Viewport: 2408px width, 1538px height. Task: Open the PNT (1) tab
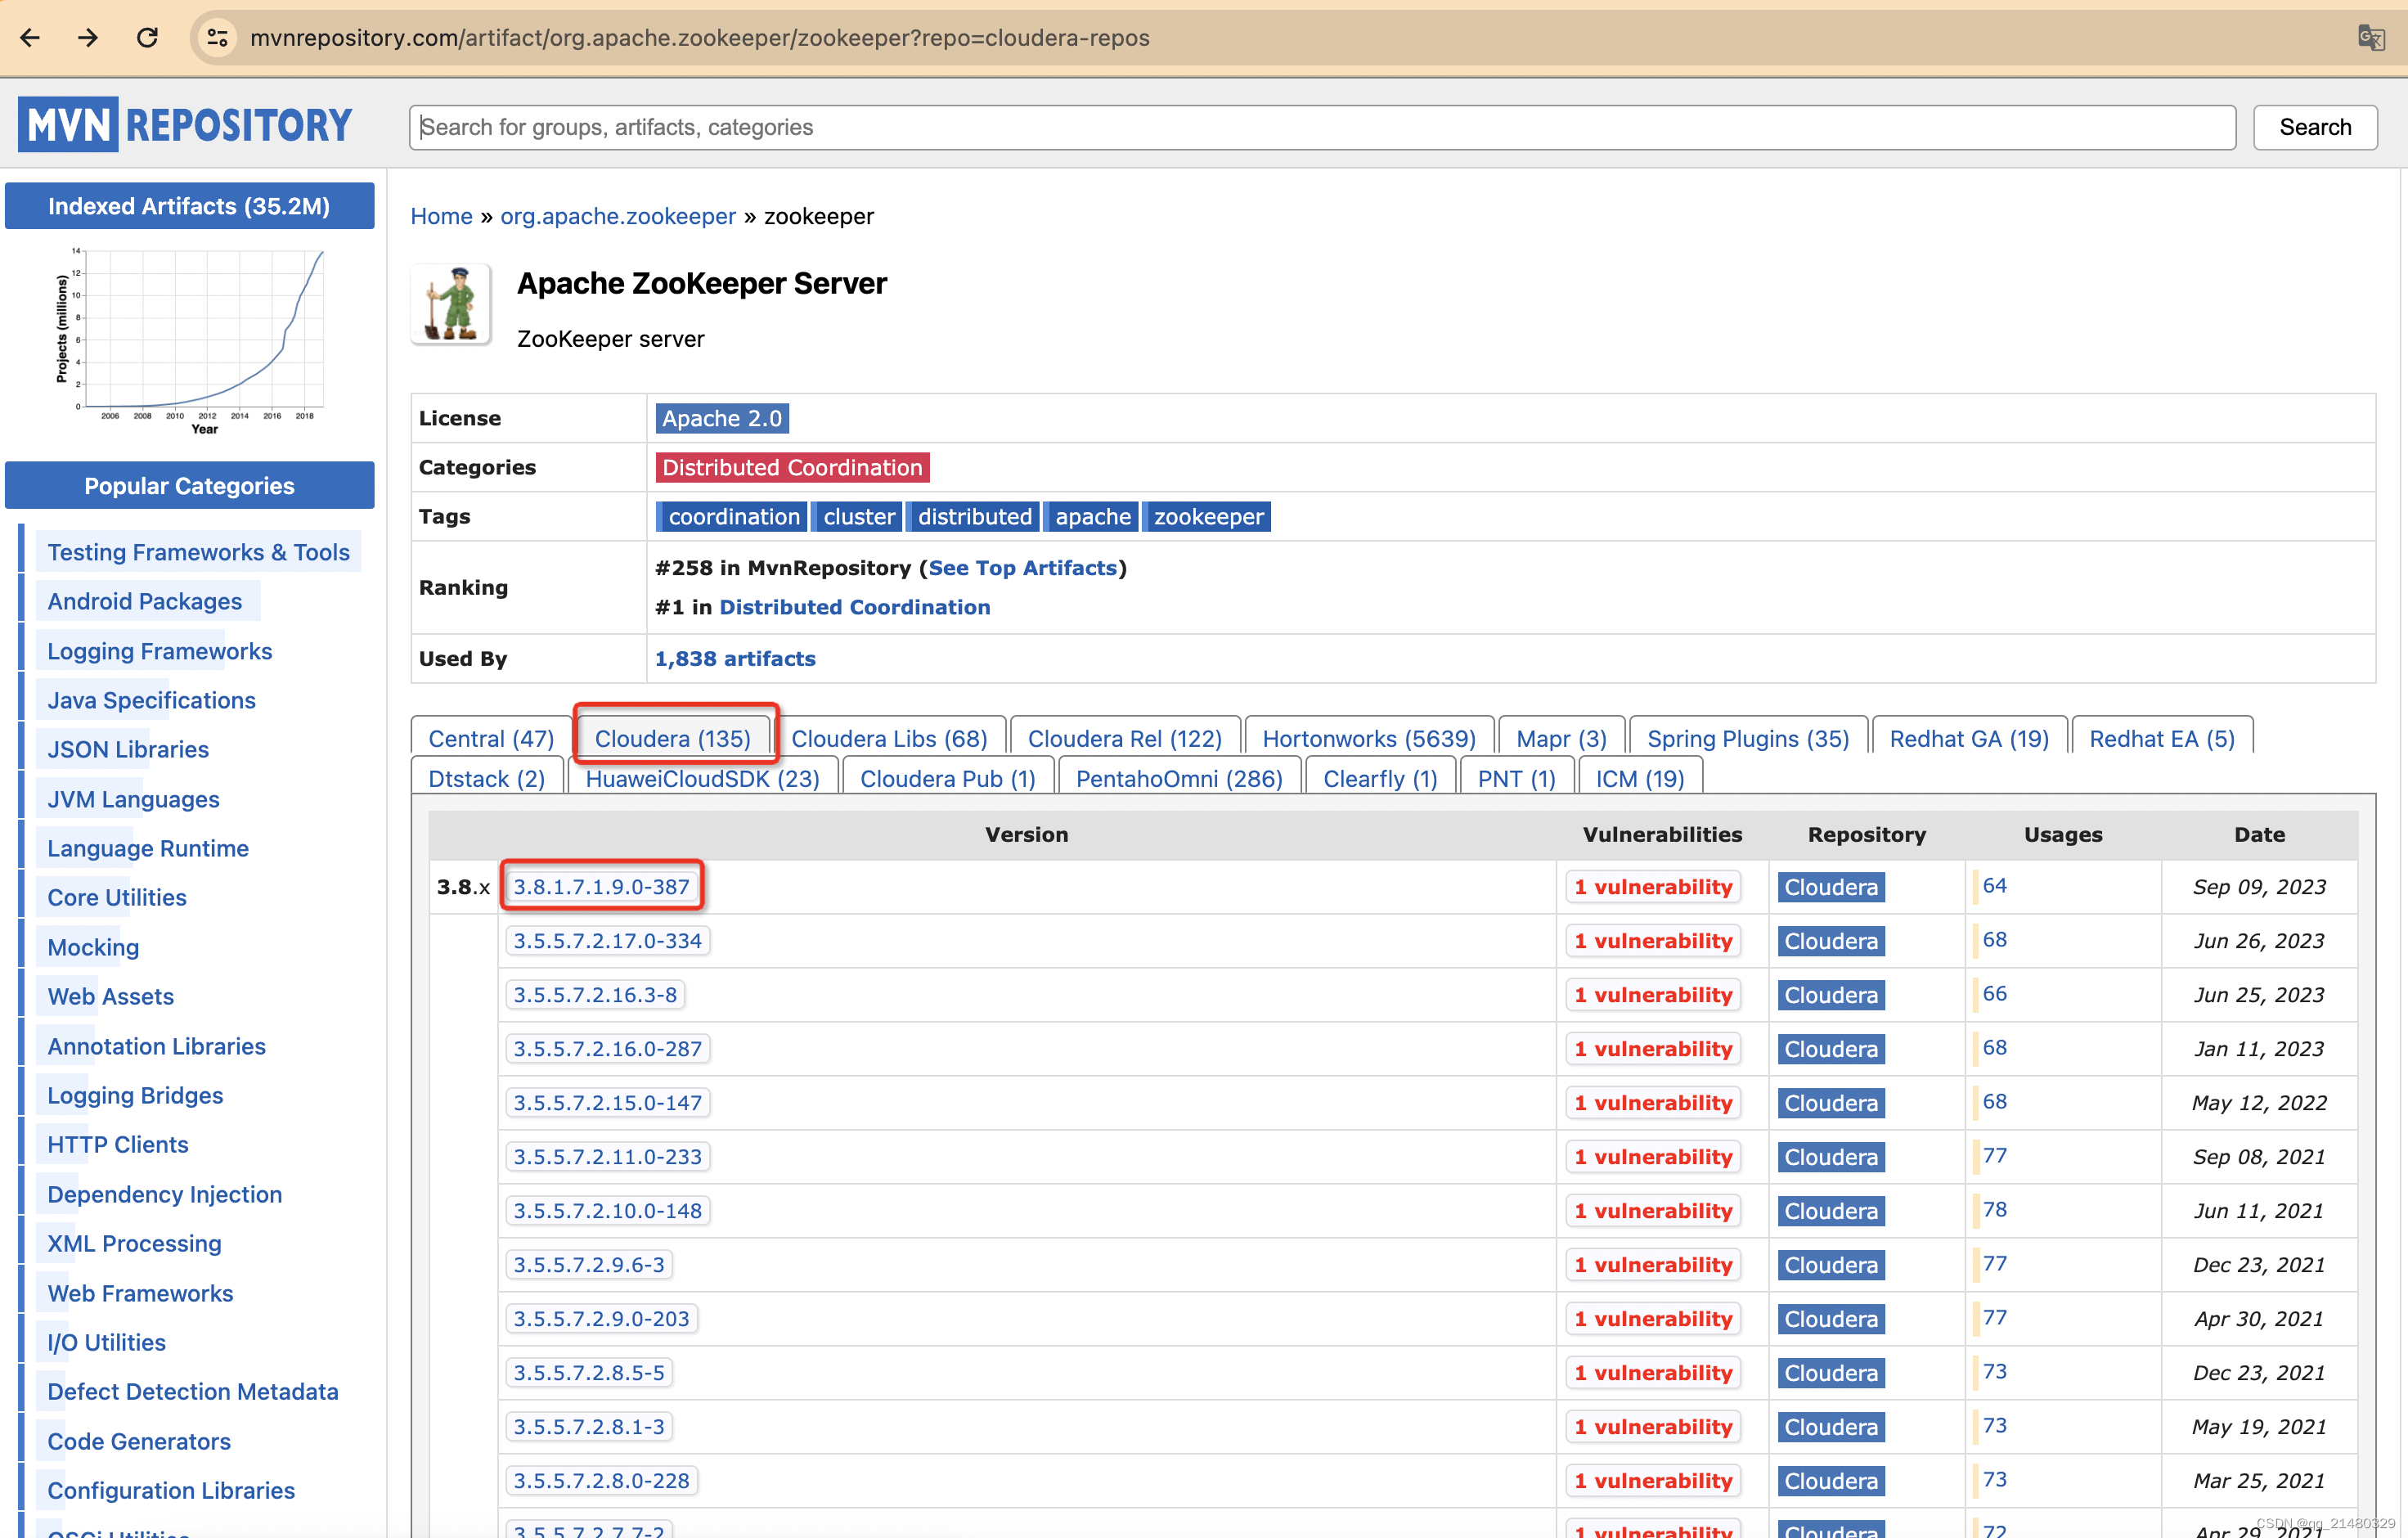point(1516,778)
